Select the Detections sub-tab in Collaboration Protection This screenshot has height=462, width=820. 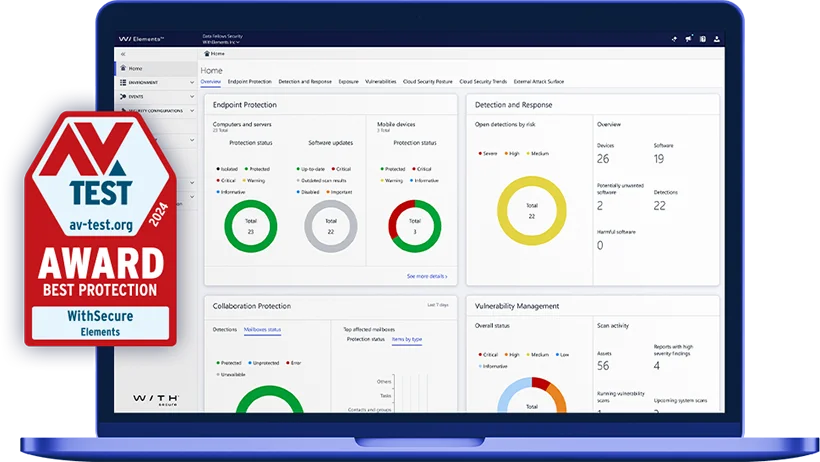tap(225, 330)
